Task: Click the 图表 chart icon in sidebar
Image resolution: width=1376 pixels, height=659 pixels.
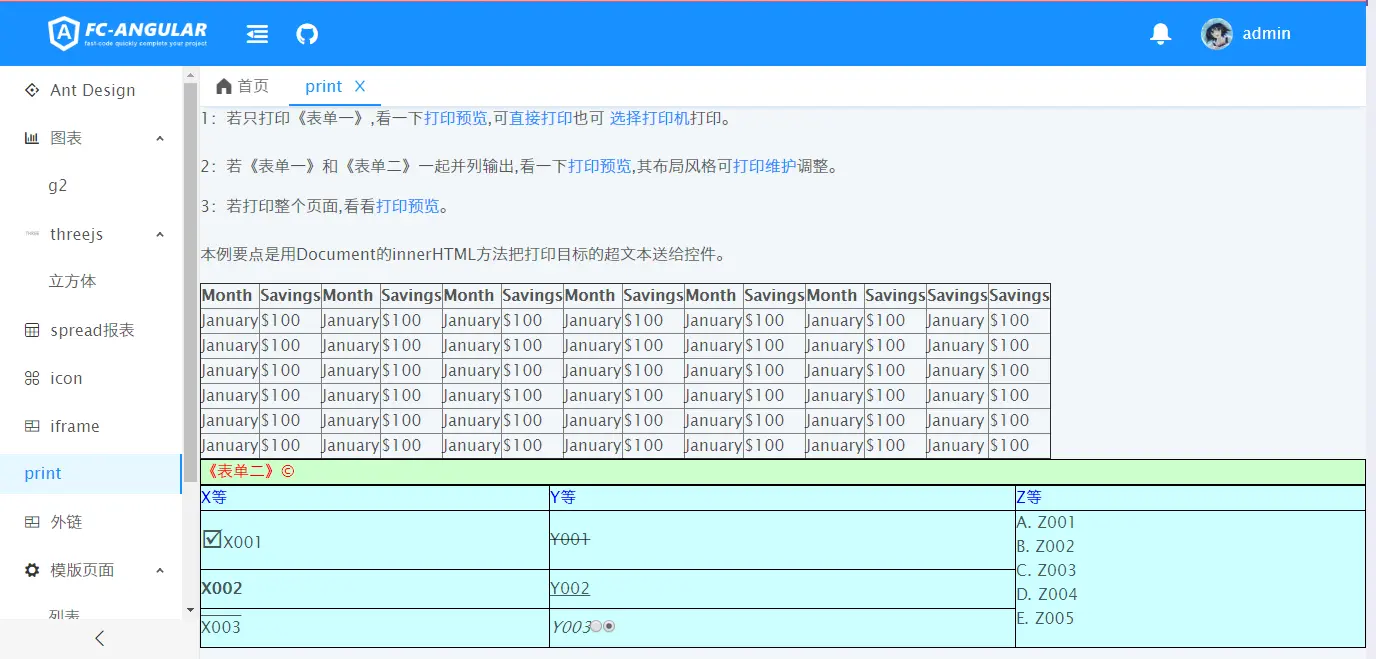Action: pyautogui.click(x=32, y=138)
